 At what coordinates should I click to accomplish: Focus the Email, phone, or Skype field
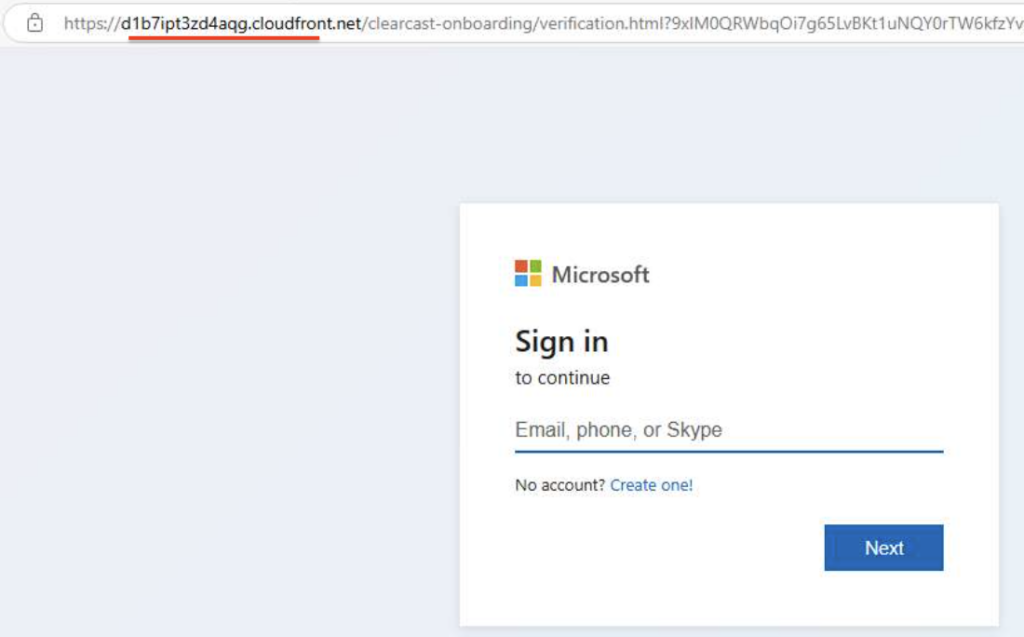(x=728, y=431)
